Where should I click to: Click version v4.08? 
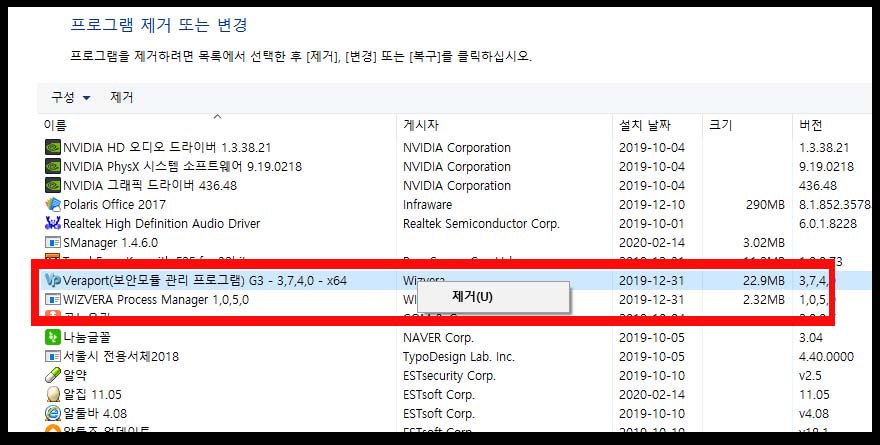point(814,414)
